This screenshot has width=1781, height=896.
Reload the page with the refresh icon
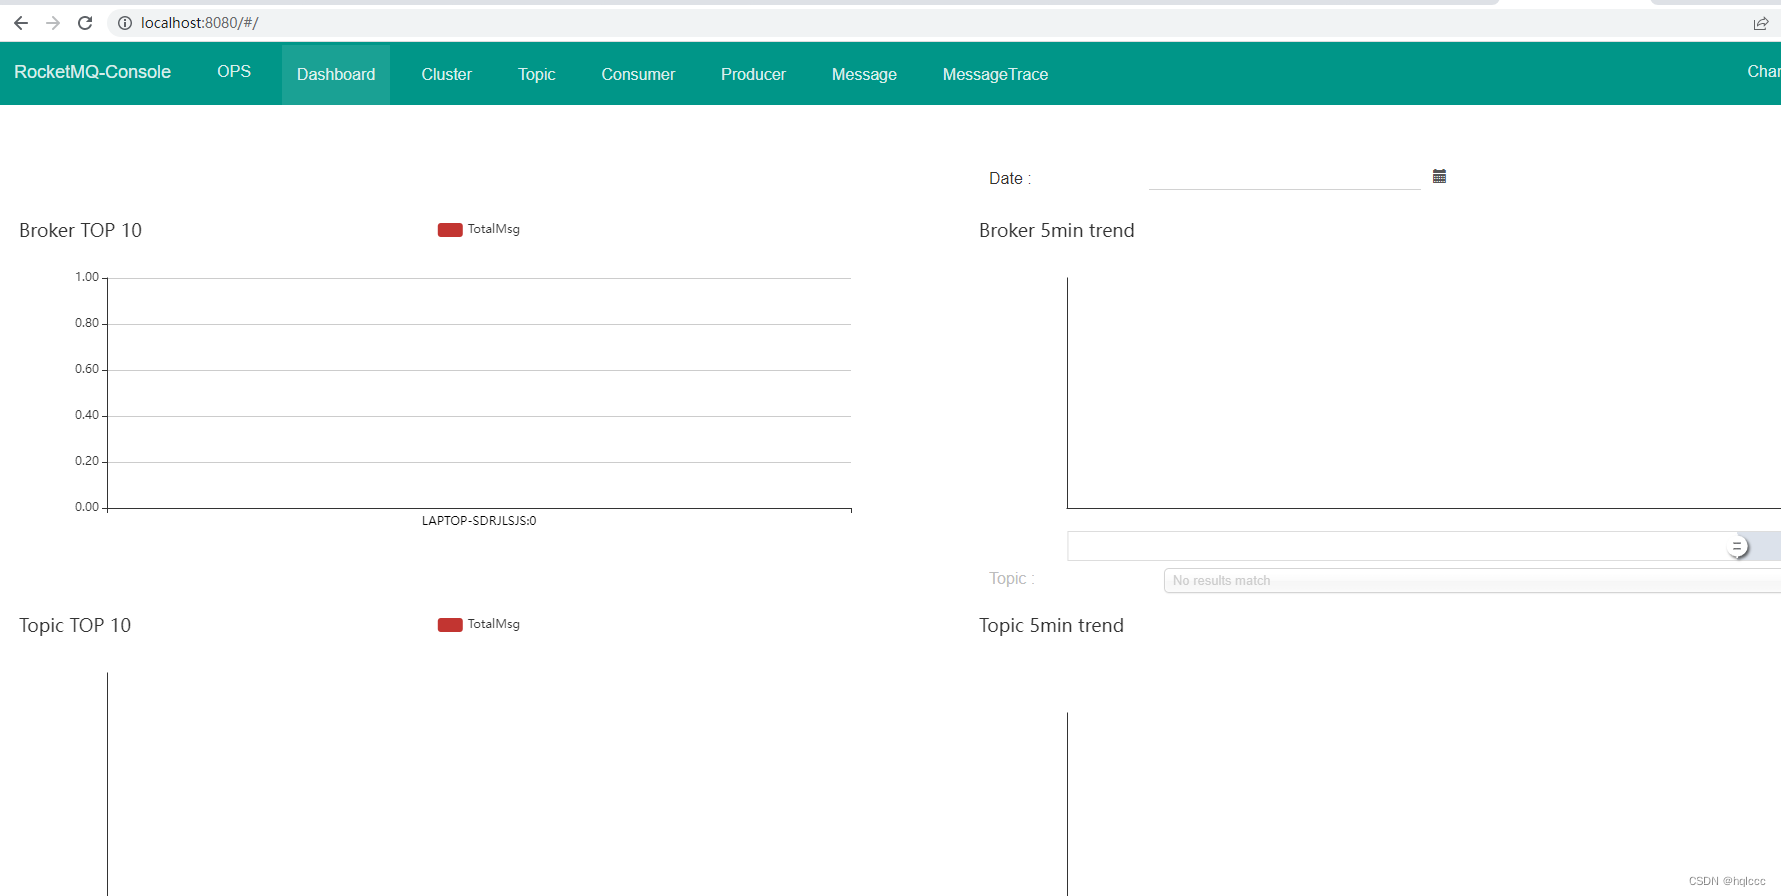(85, 23)
